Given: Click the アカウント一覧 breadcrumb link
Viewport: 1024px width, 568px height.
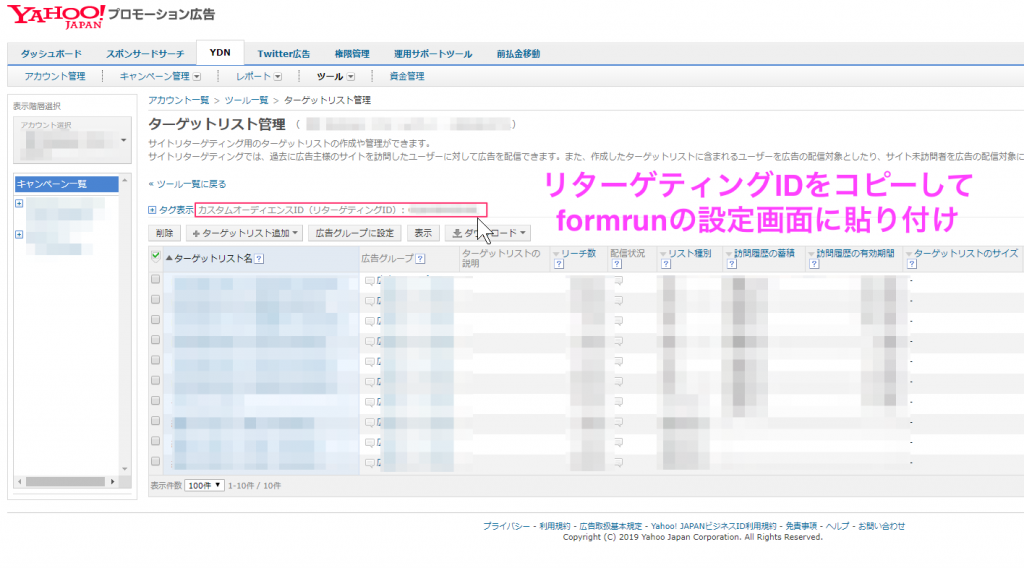Looking at the screenshot, I should coord(178,100).
